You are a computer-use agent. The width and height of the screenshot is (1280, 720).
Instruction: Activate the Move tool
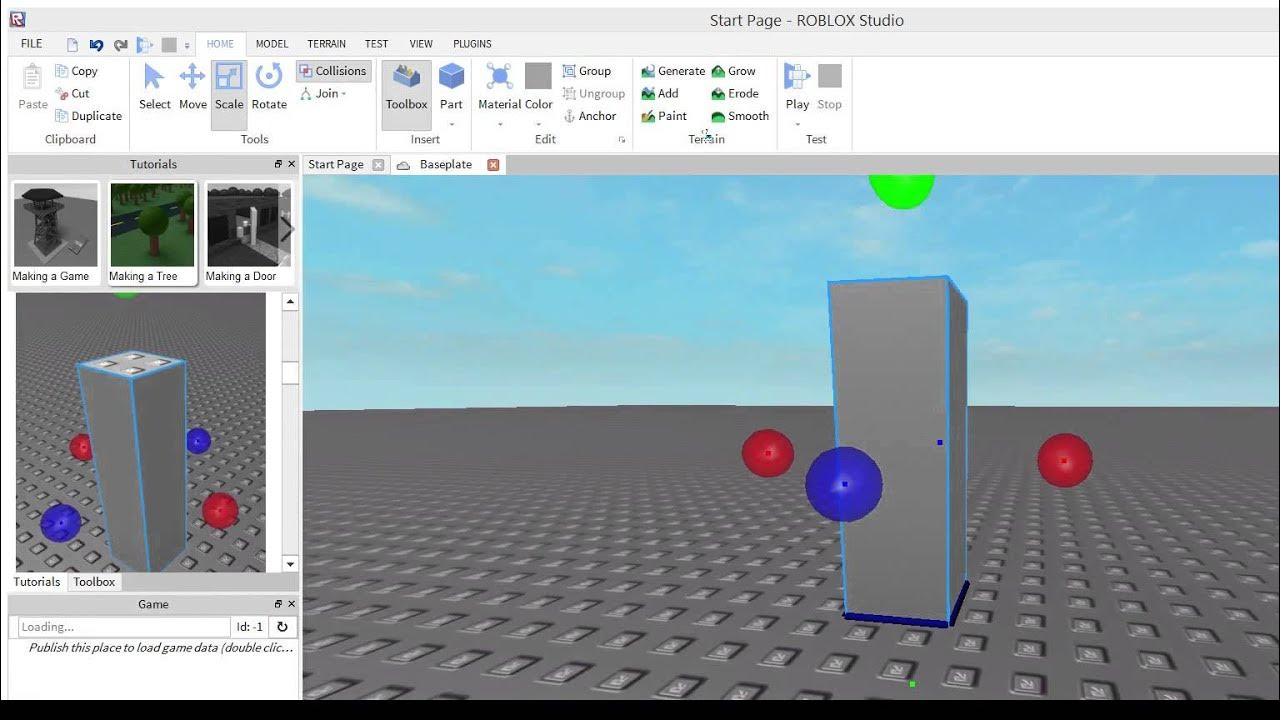point(193,87)
